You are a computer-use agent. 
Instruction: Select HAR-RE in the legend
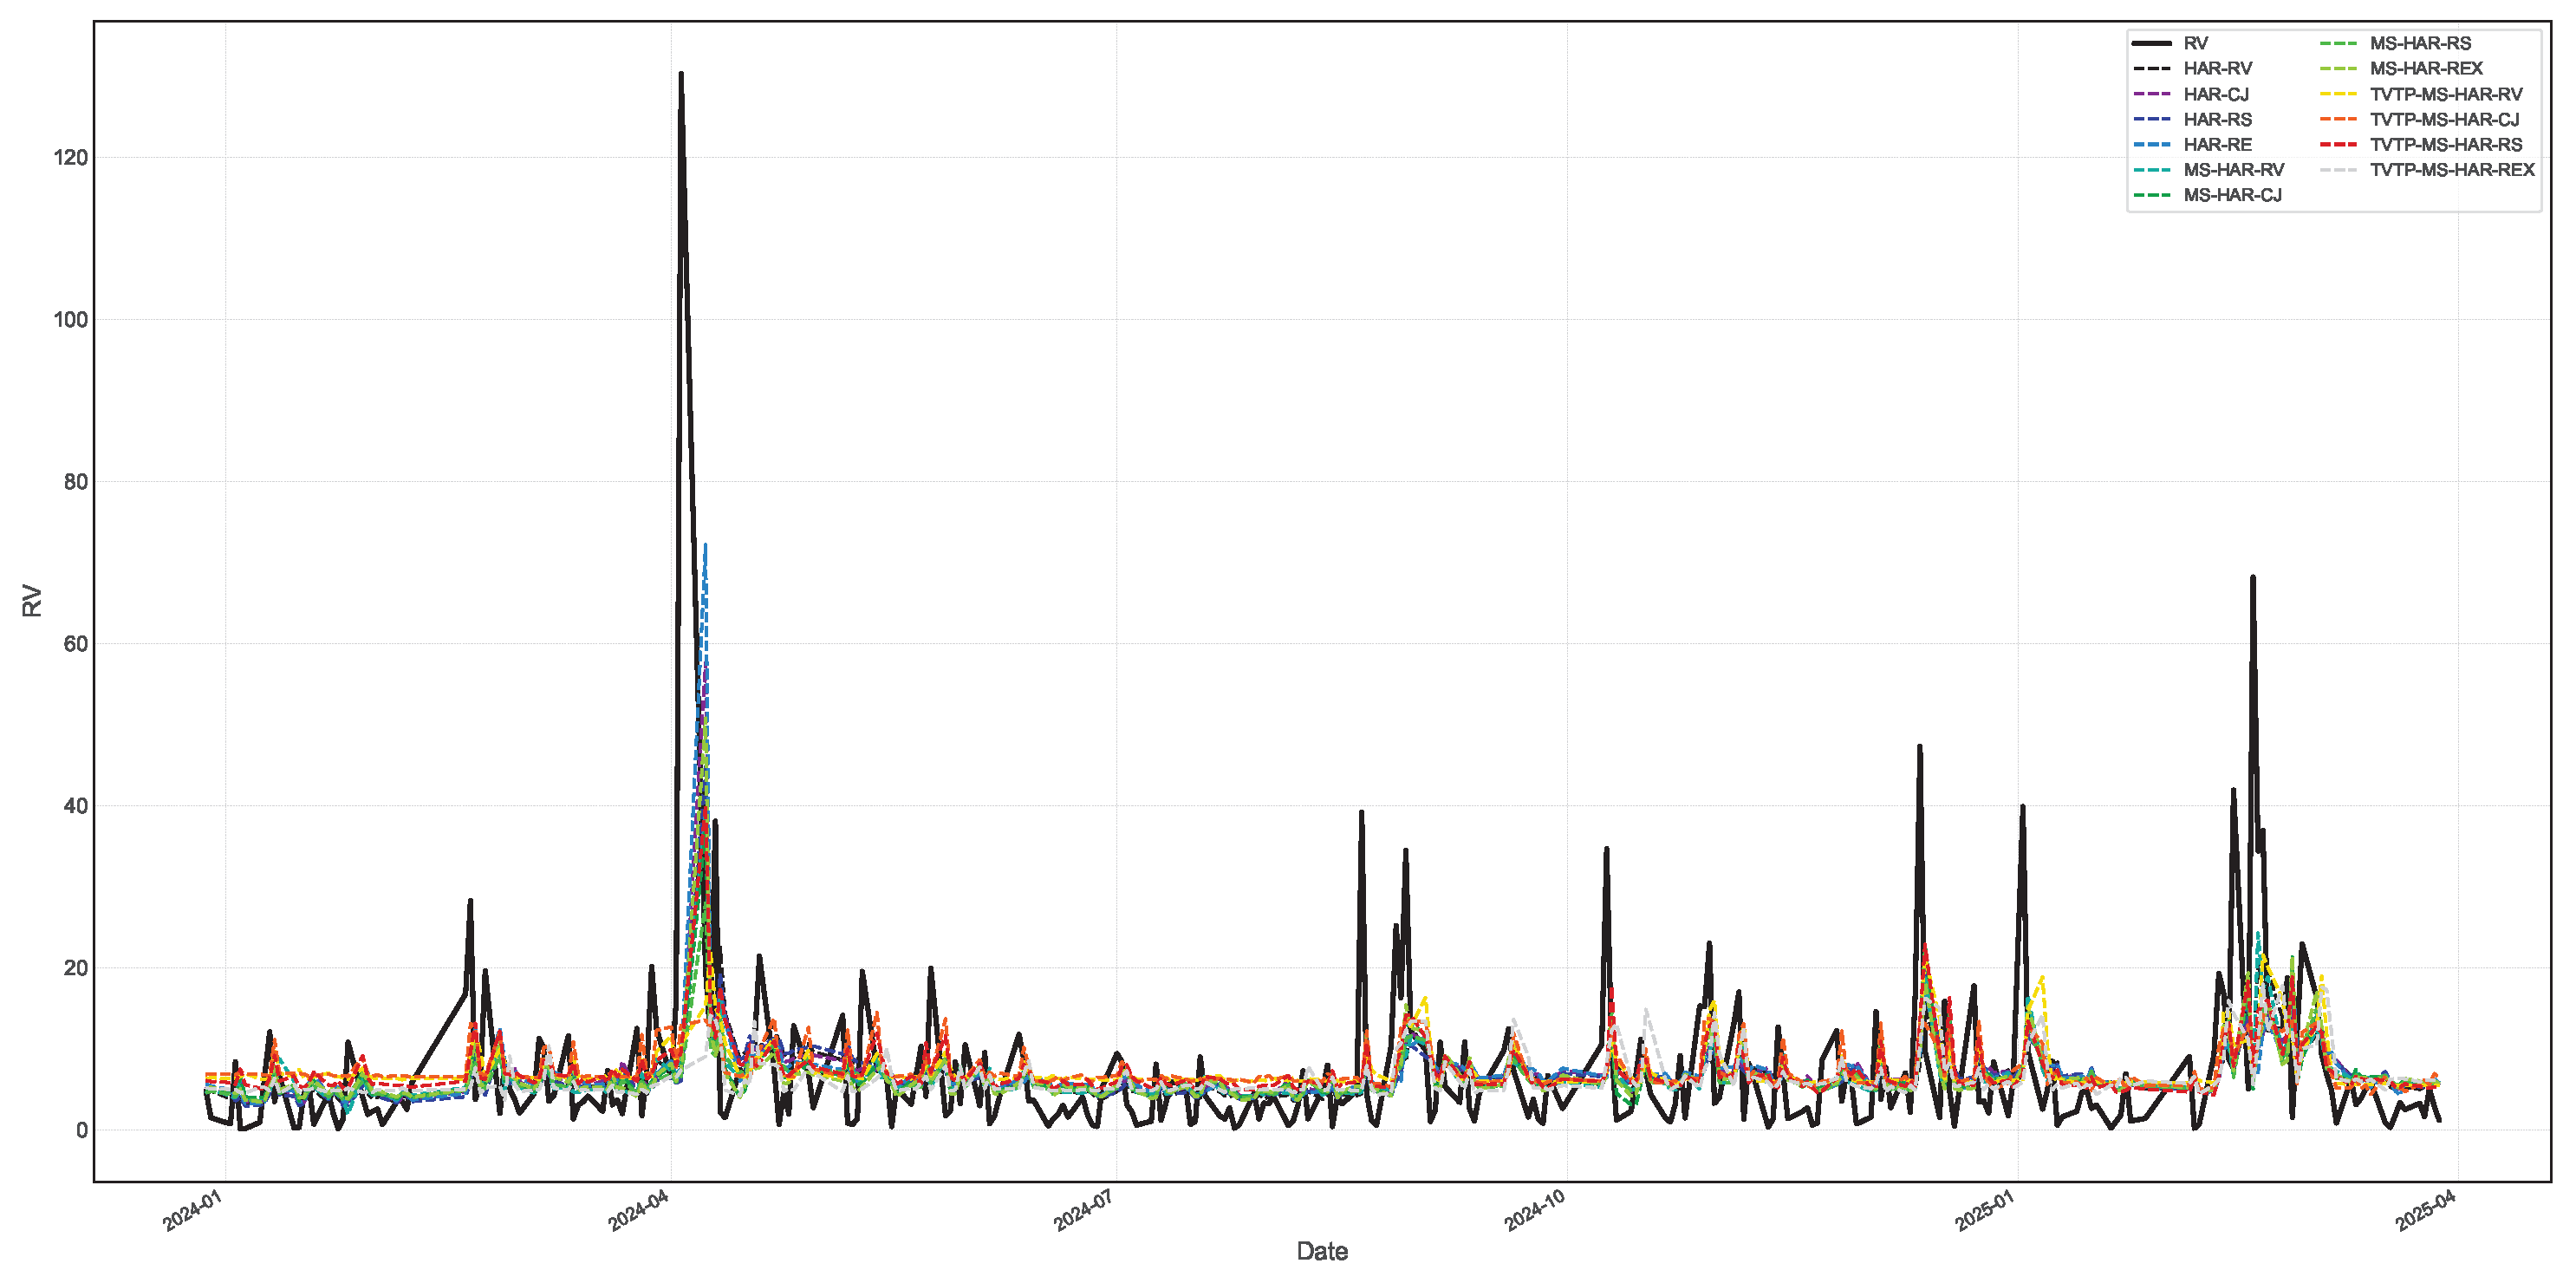coord(2217,144)
